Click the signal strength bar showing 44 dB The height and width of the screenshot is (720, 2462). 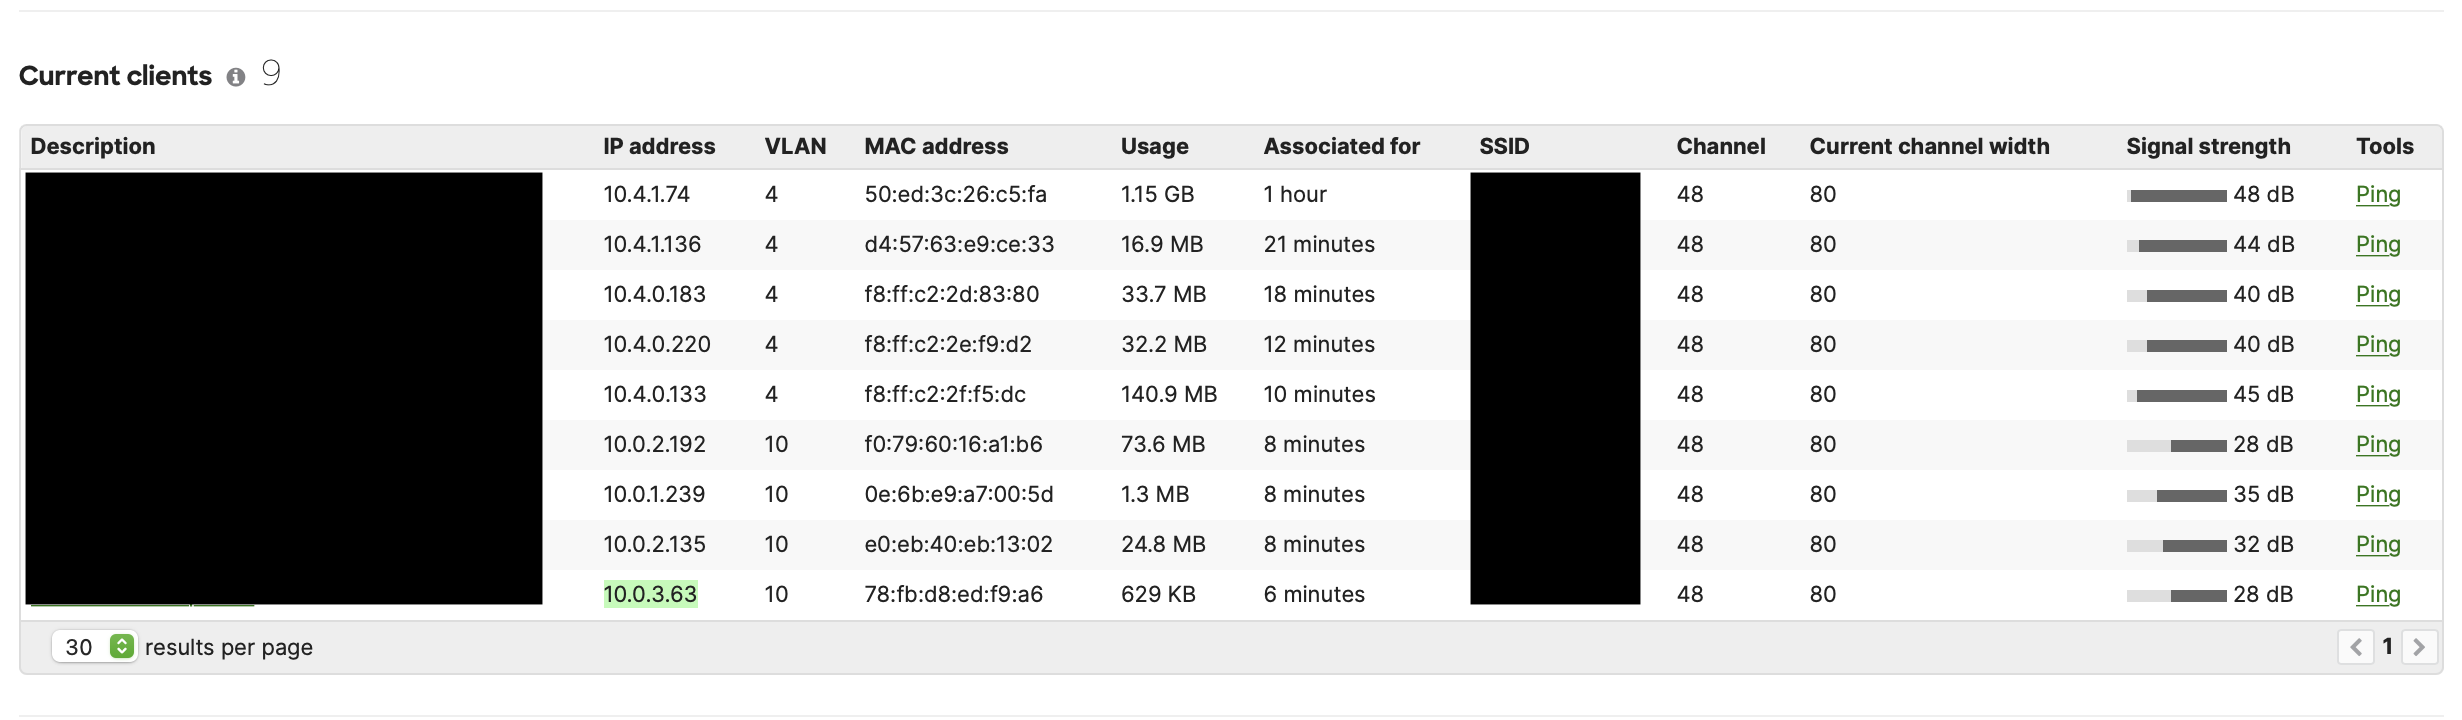point(2175,244)
